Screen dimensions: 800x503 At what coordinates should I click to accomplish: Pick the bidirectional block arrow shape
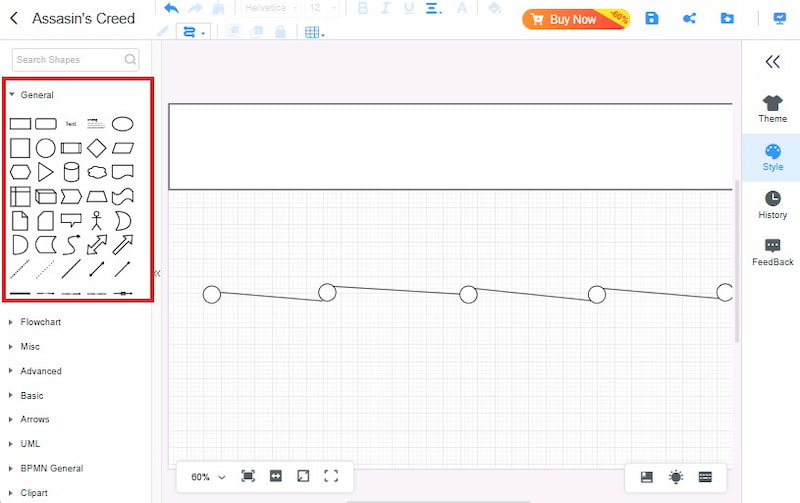[97, 245]
